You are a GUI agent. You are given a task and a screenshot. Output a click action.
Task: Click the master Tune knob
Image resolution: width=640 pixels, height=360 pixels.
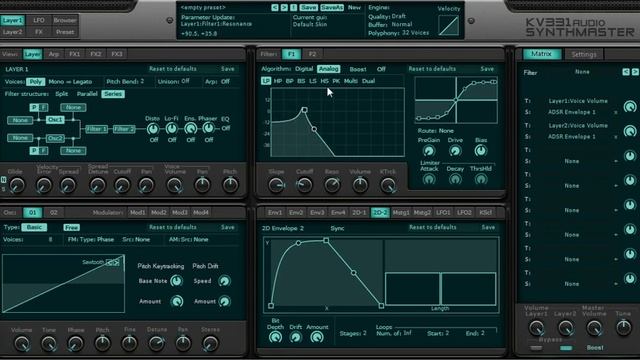623,328
